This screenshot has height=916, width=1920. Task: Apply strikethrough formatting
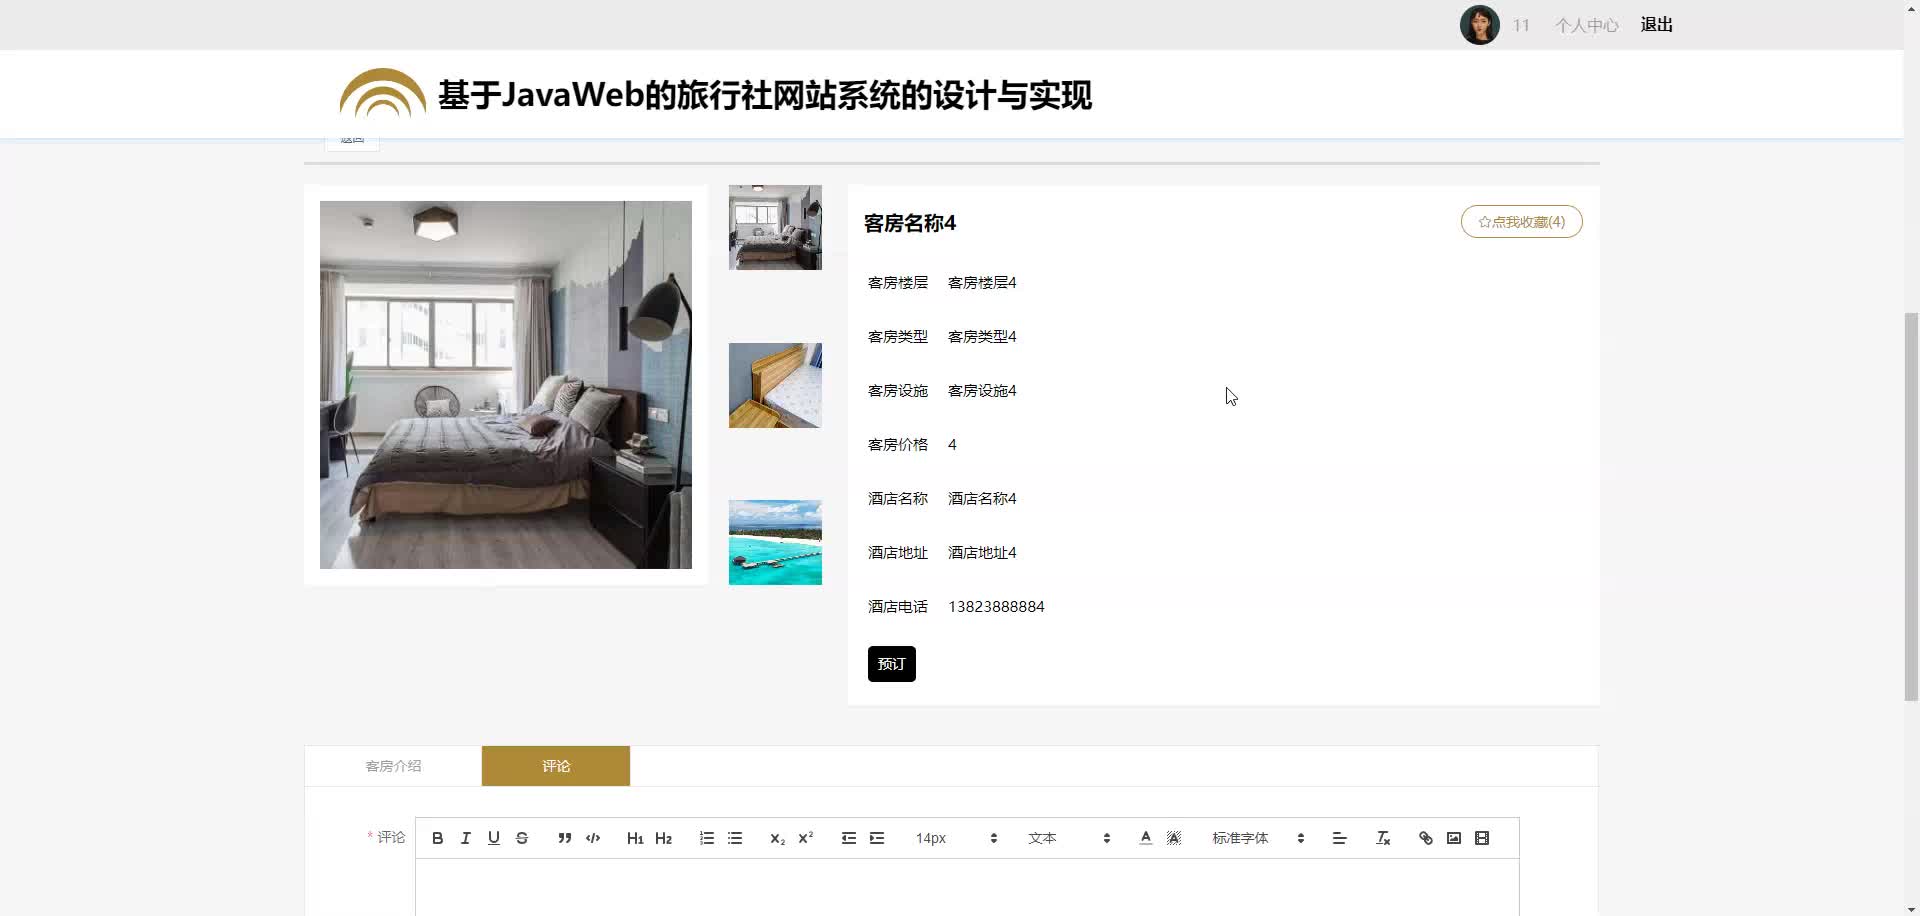[x=521, y=838]
